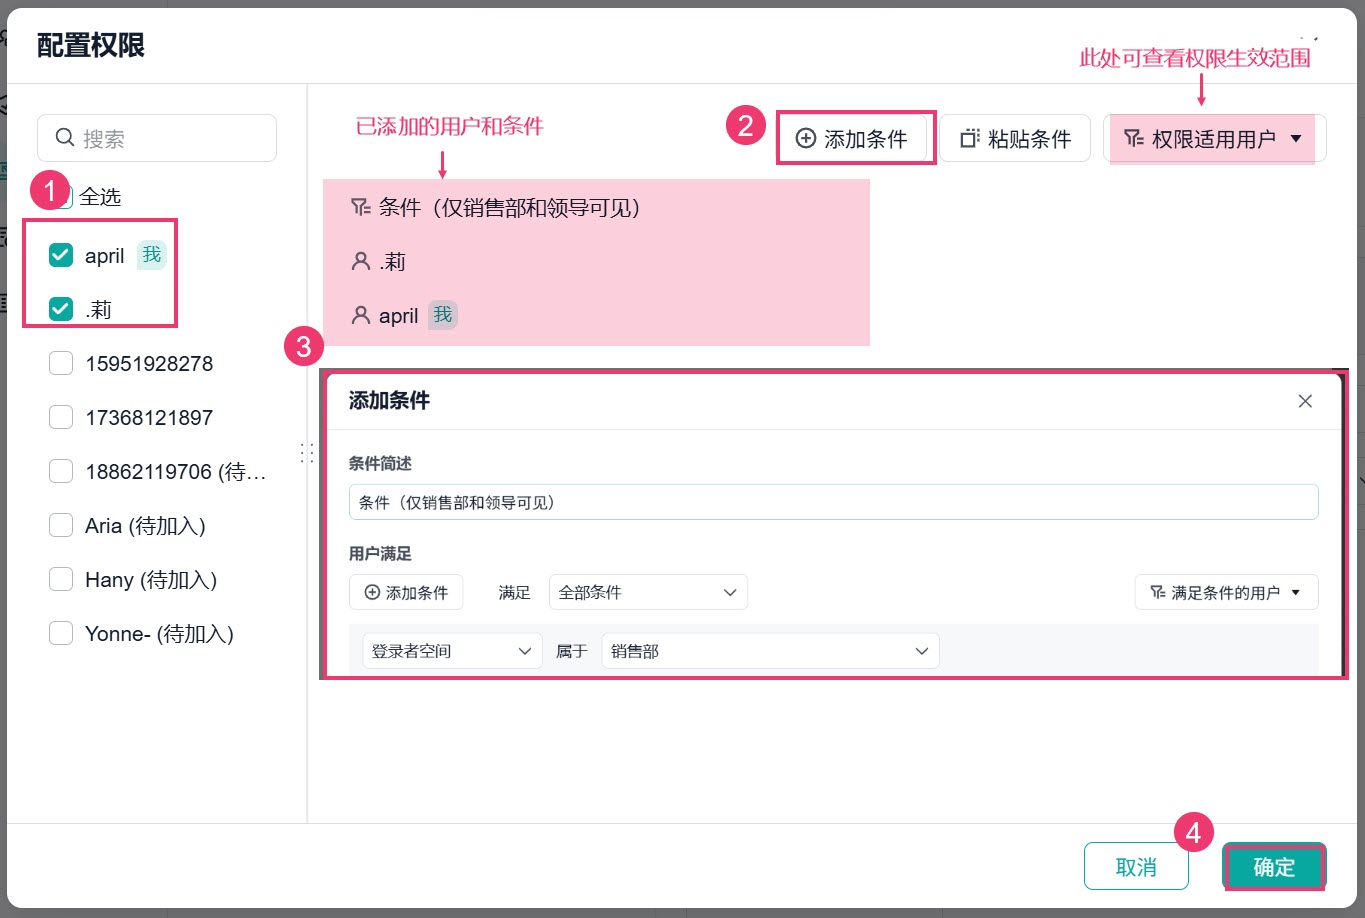This screenshot has height=918, width=1365.
Task: Check the 17368121897 user checkbox
Action: 61,417
